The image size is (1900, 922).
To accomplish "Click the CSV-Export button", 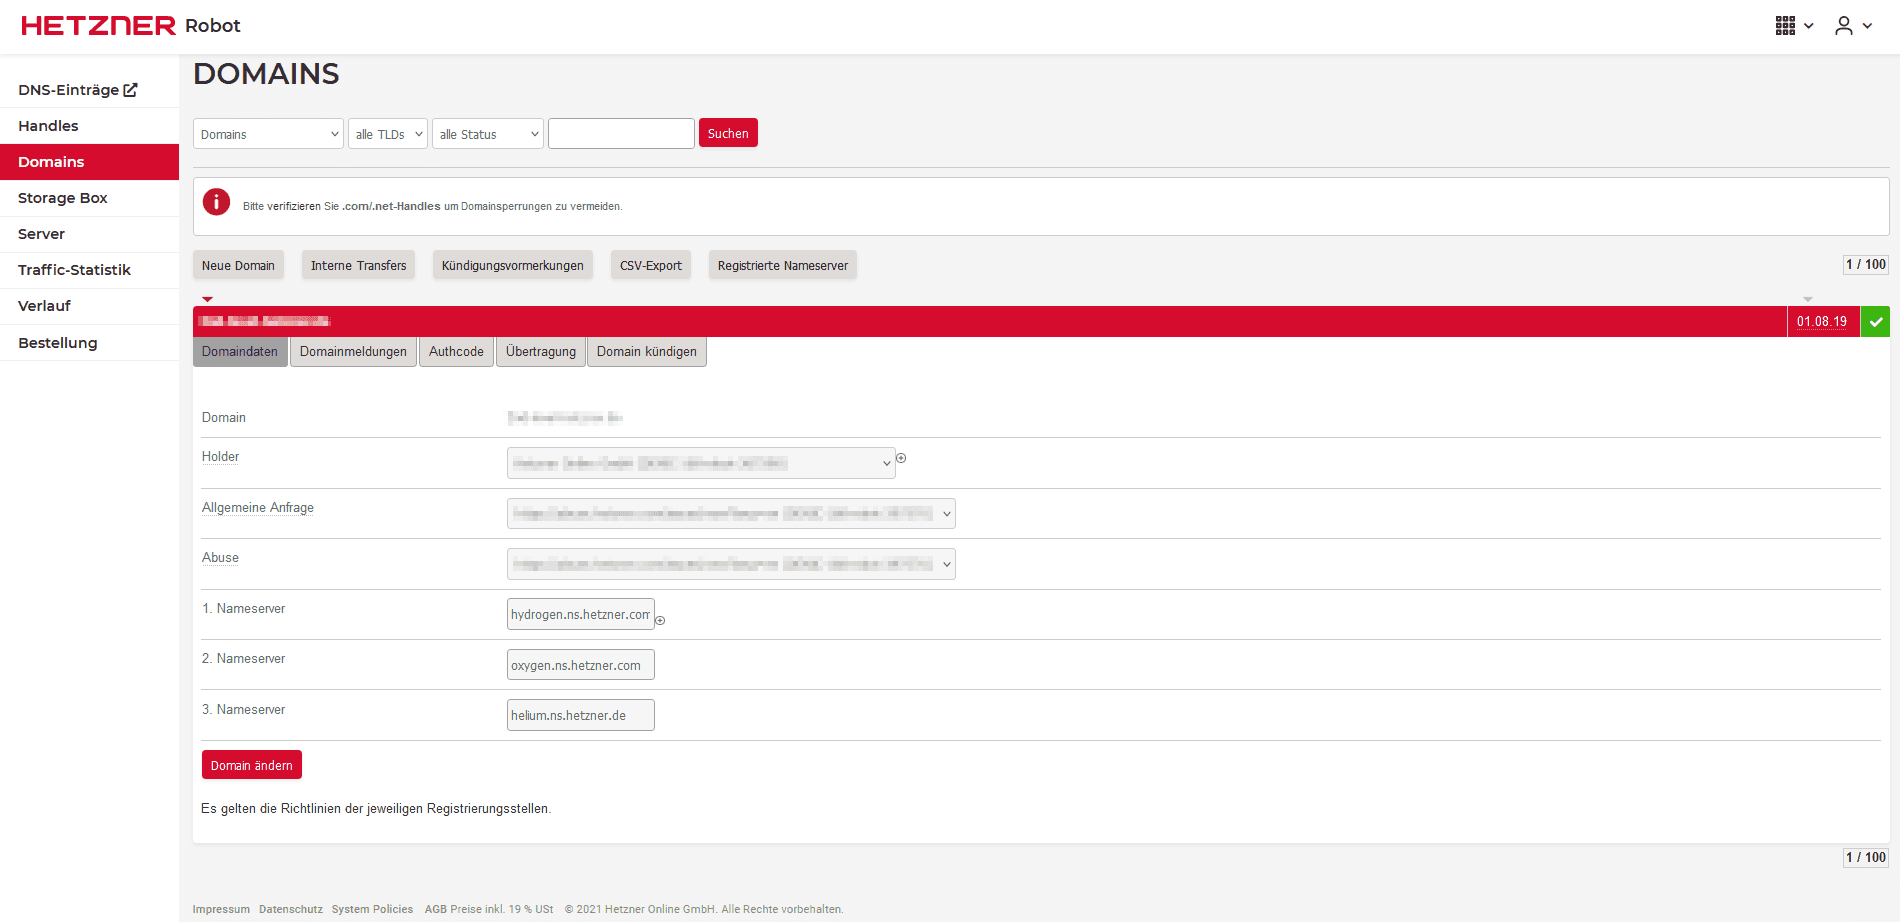I will click(x=651, y=265).
